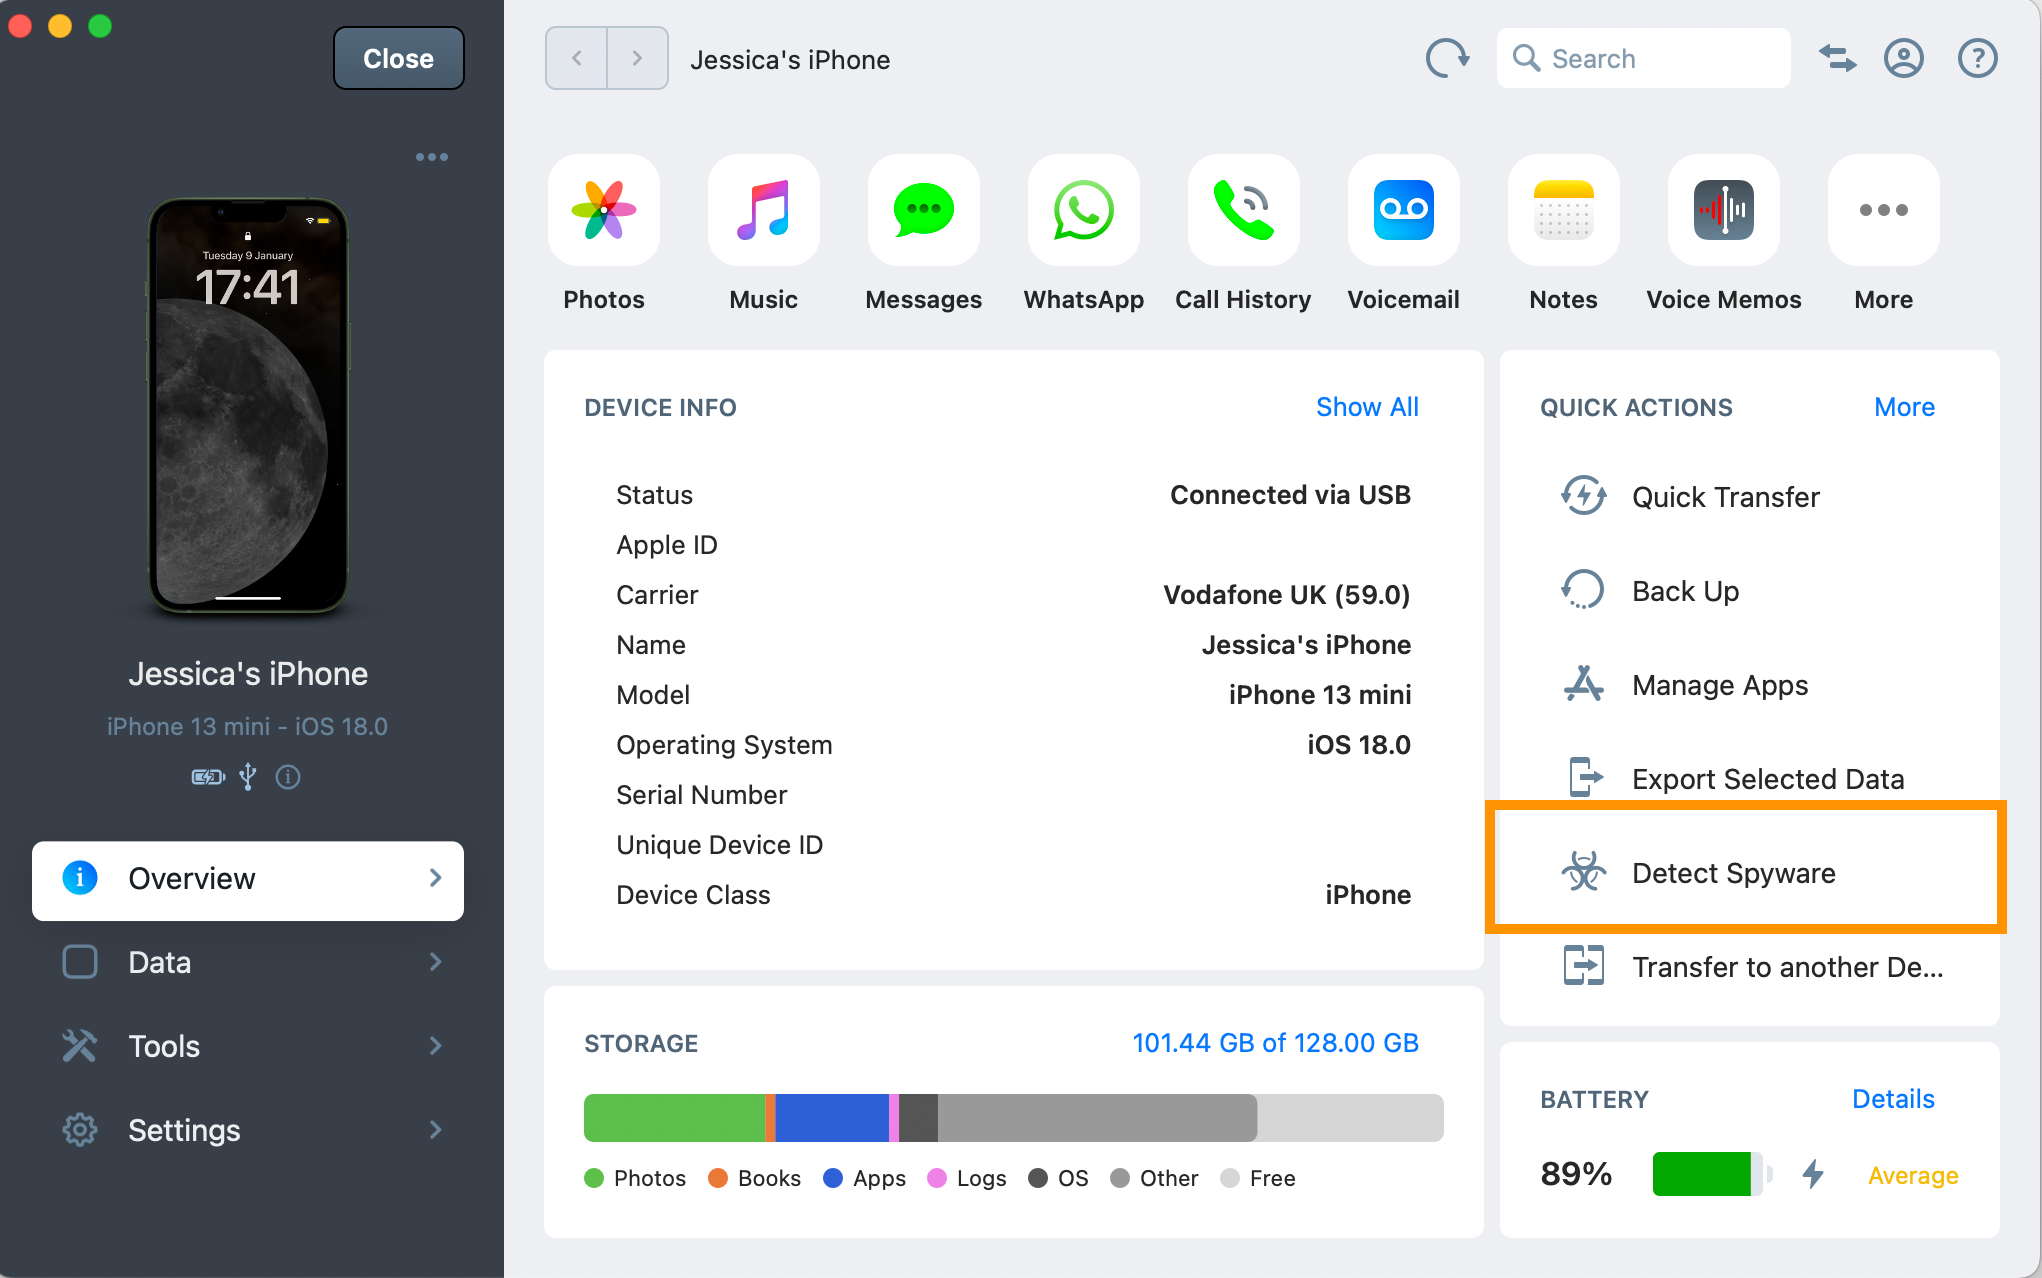Click the USB connection icon under device name
The width and height of the screenshot is (2042, 1278).
248,777
